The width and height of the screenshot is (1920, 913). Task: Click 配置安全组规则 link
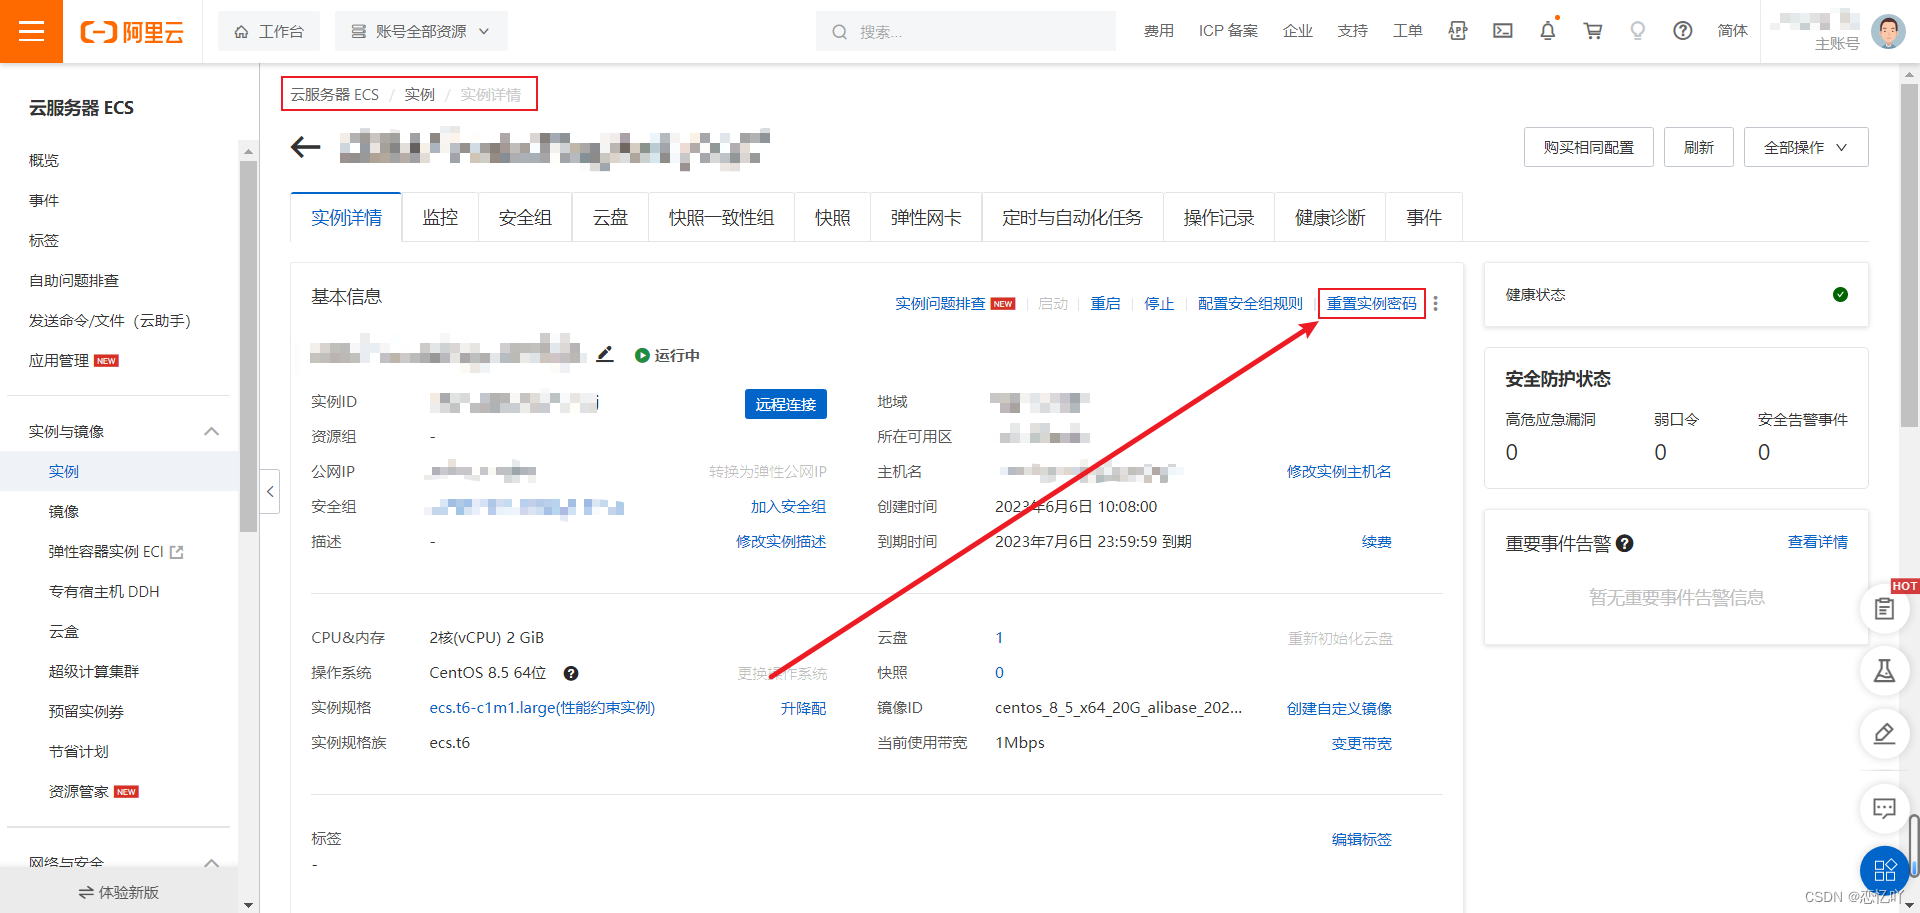pos(1250,303)
